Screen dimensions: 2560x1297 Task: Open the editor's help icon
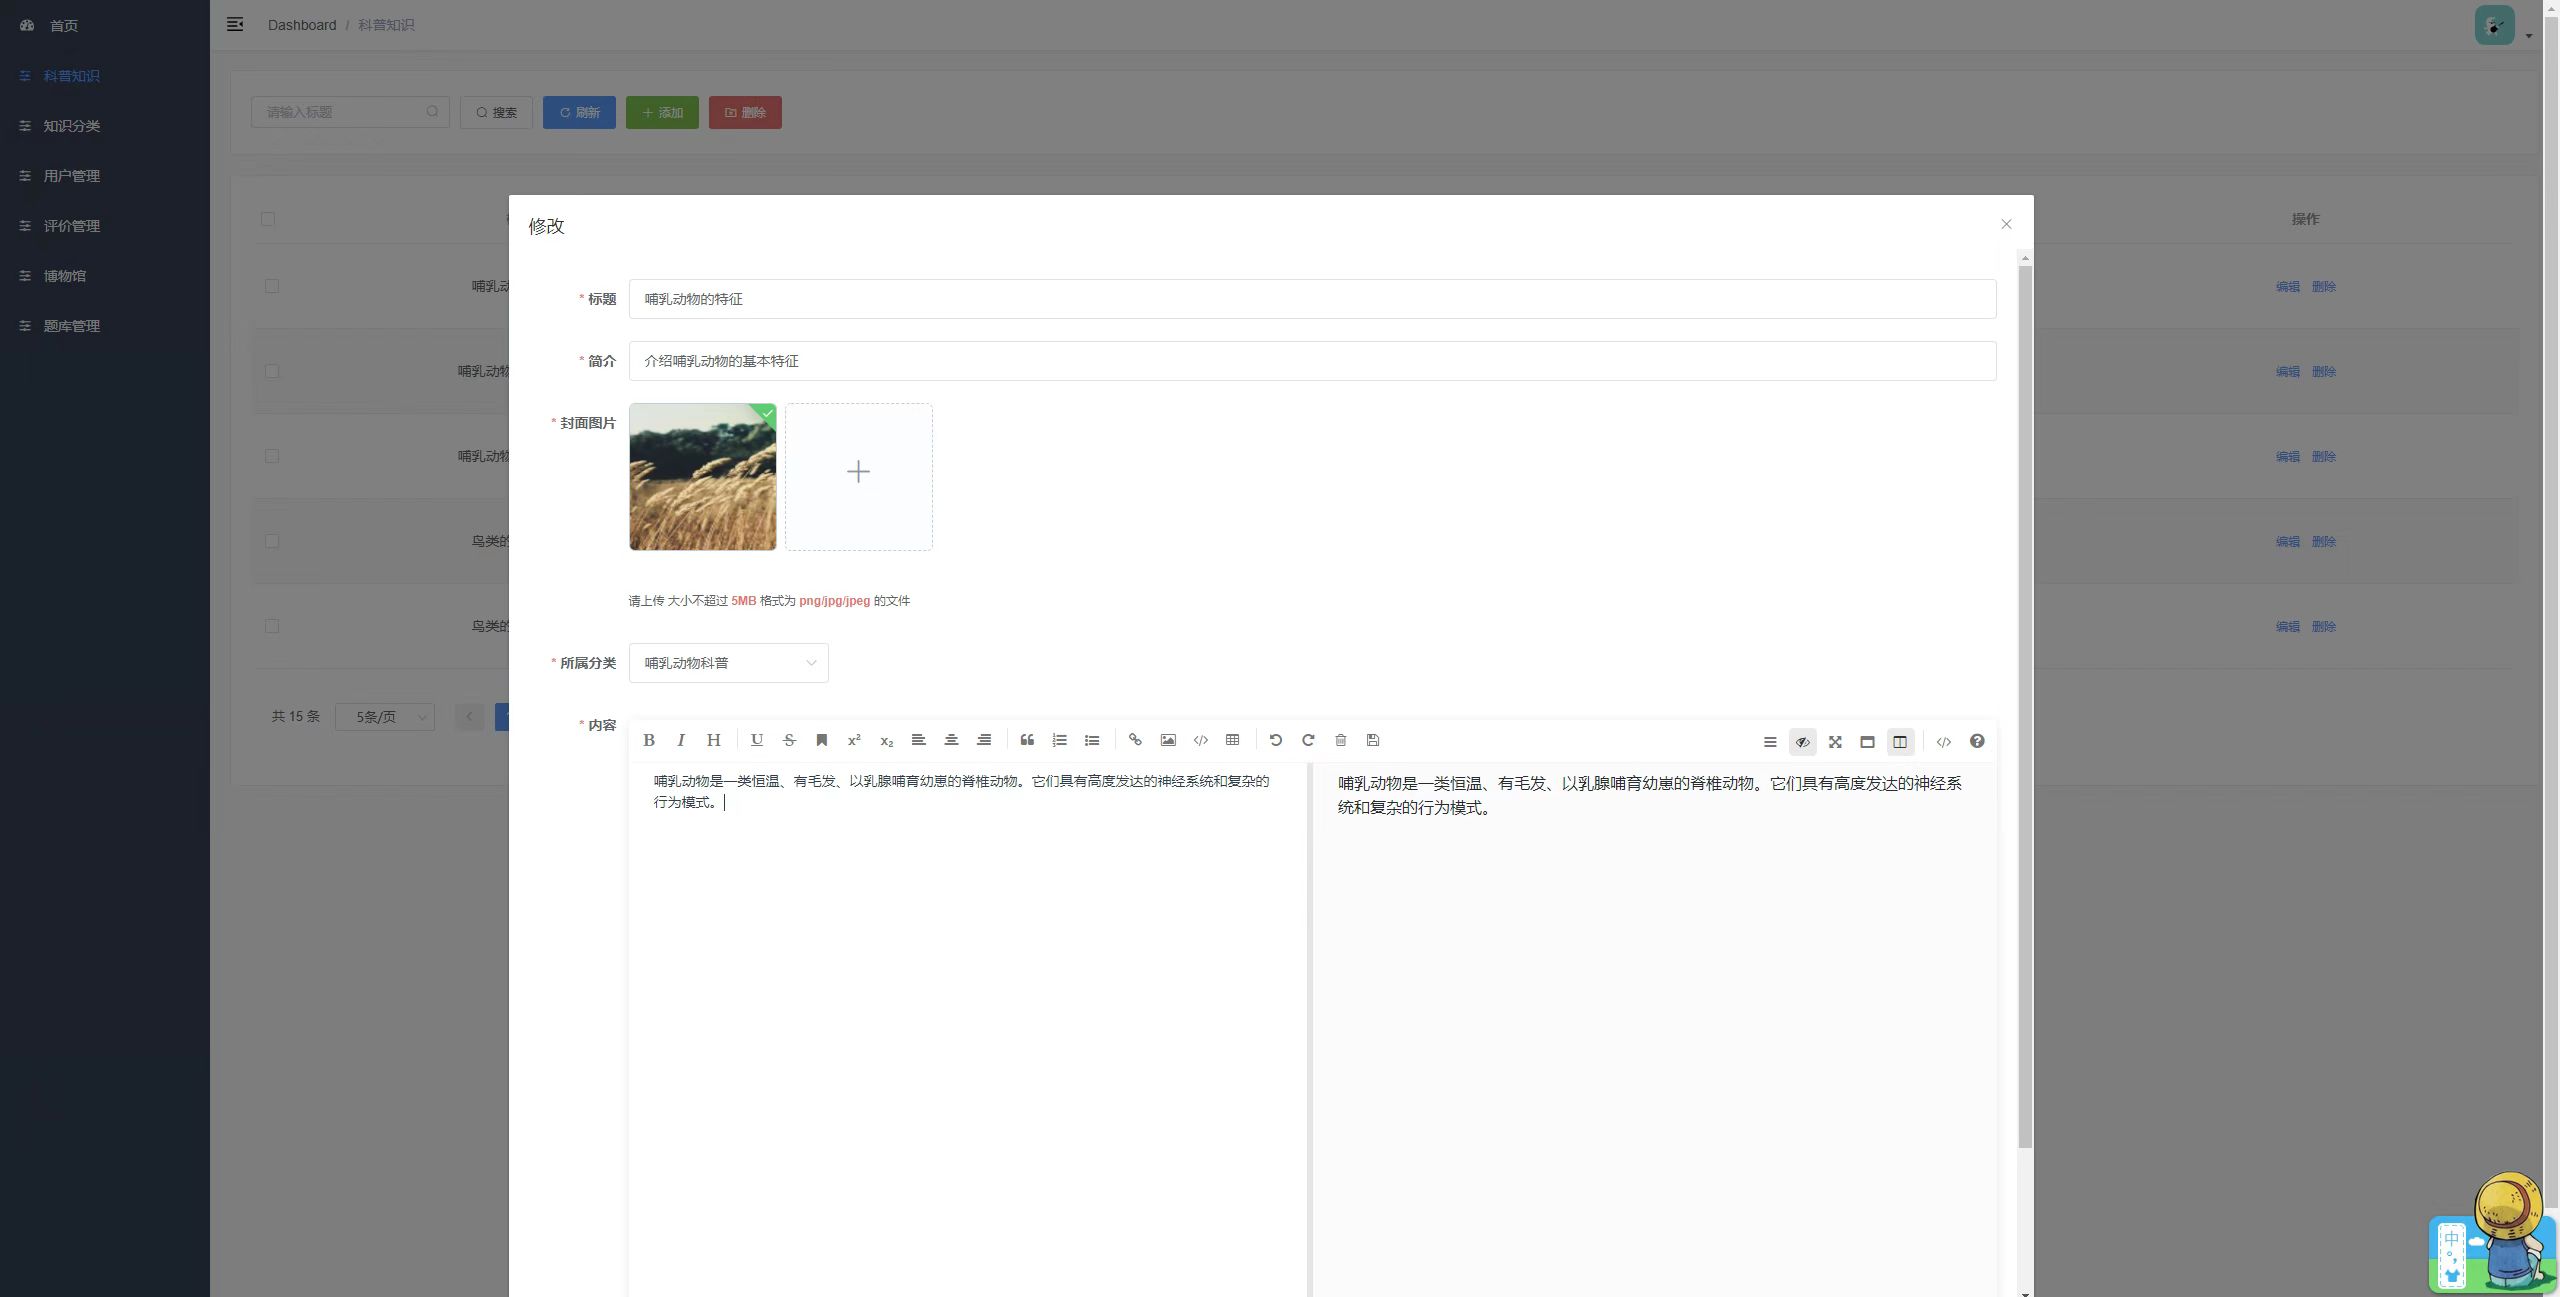[x=1977, y=742]
